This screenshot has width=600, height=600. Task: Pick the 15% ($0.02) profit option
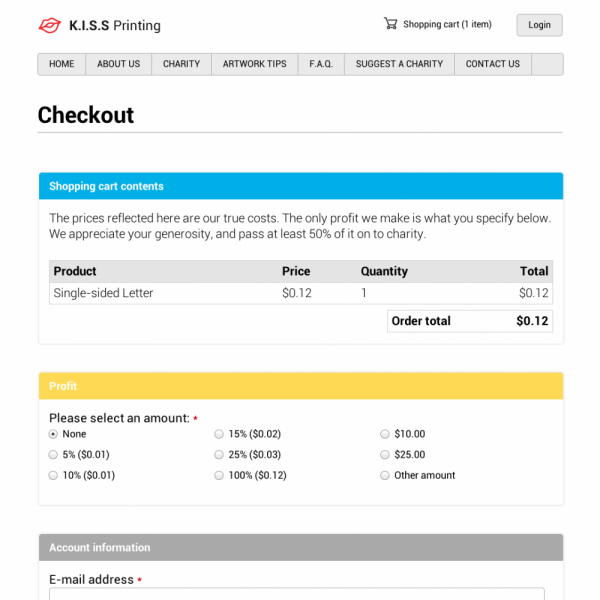219,434
